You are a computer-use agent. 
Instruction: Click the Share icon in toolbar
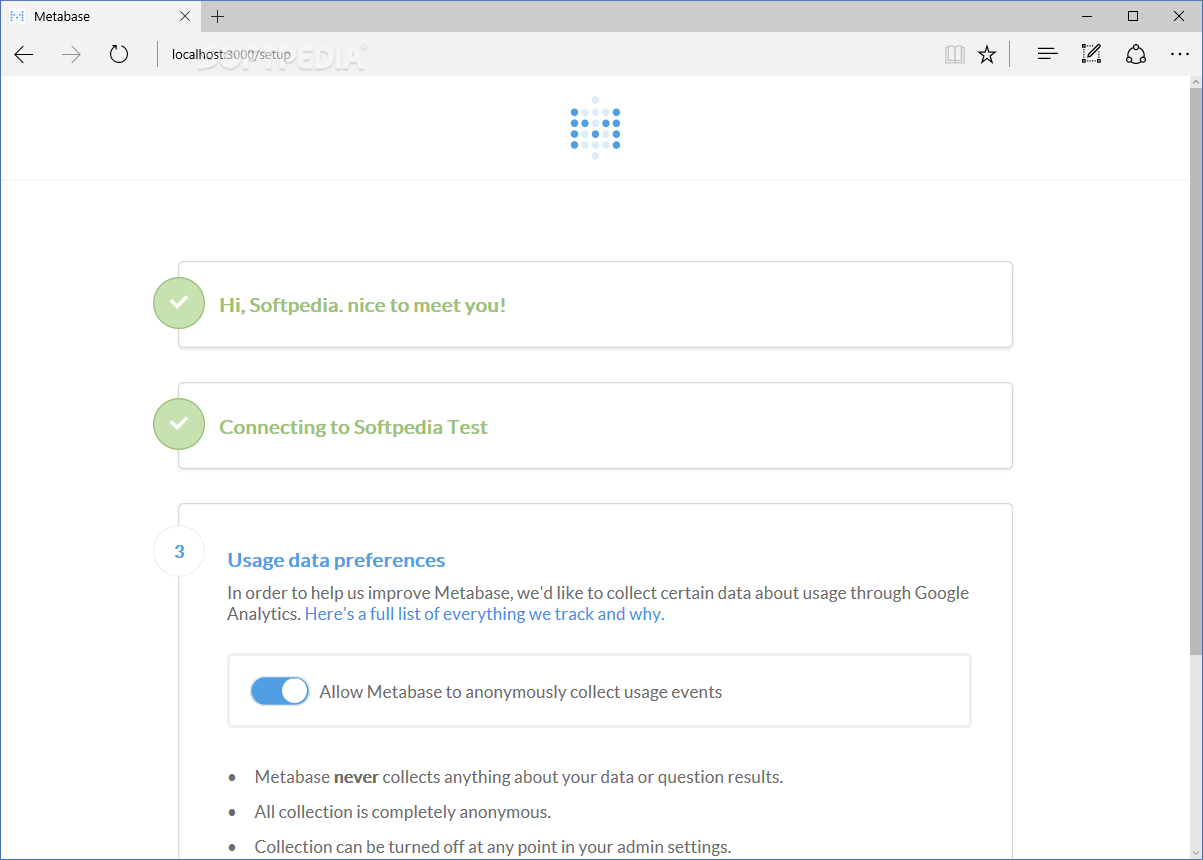click(x=1136, y=54)
